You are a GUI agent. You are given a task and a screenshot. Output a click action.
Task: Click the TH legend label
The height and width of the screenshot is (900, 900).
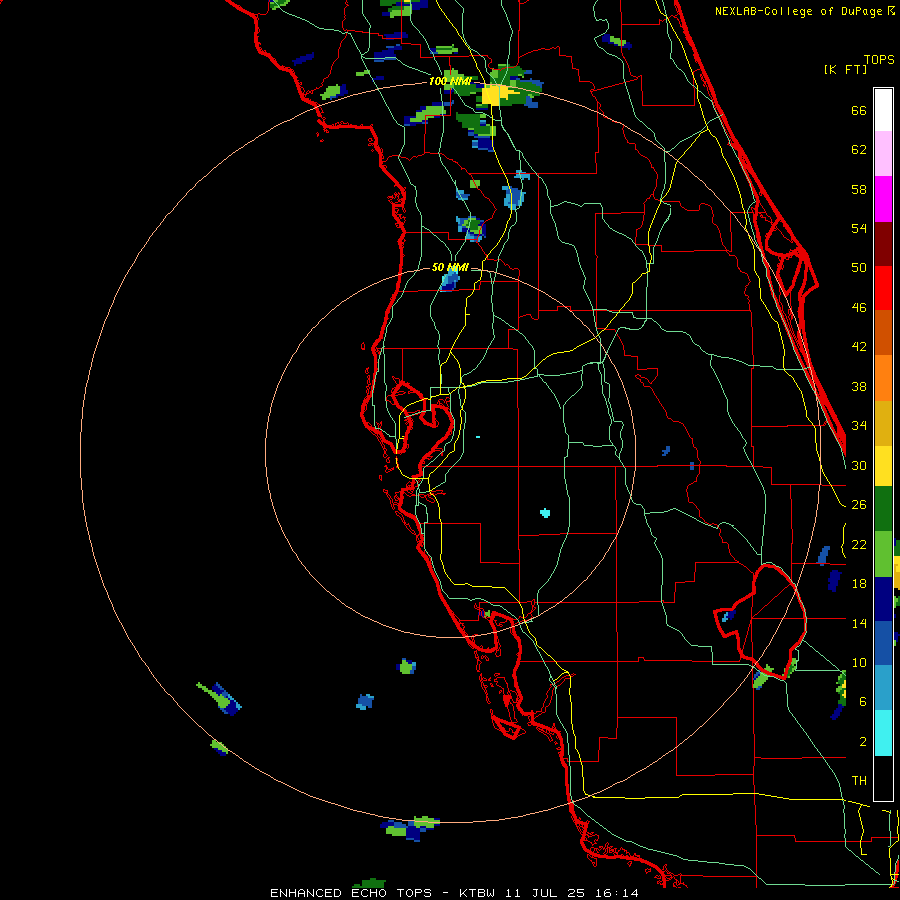click(859, 781)
